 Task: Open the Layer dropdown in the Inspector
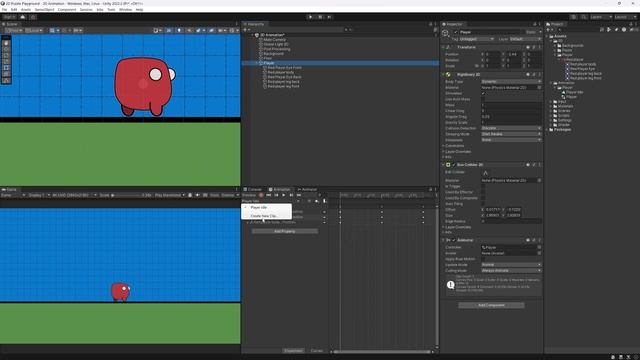coord(525,39)
